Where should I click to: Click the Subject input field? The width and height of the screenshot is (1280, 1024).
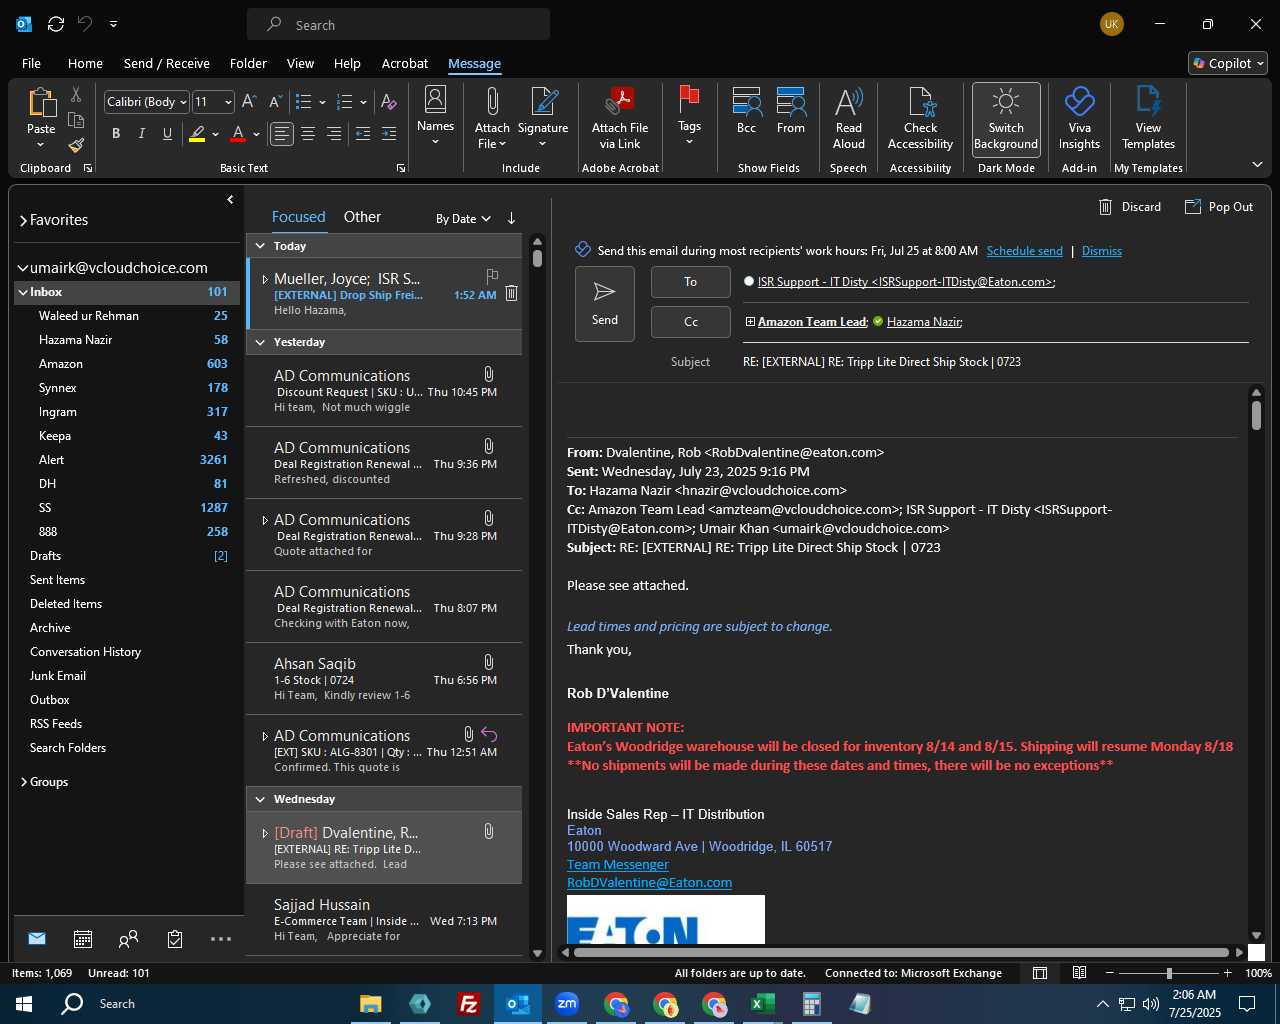click(x=995, y=362)
